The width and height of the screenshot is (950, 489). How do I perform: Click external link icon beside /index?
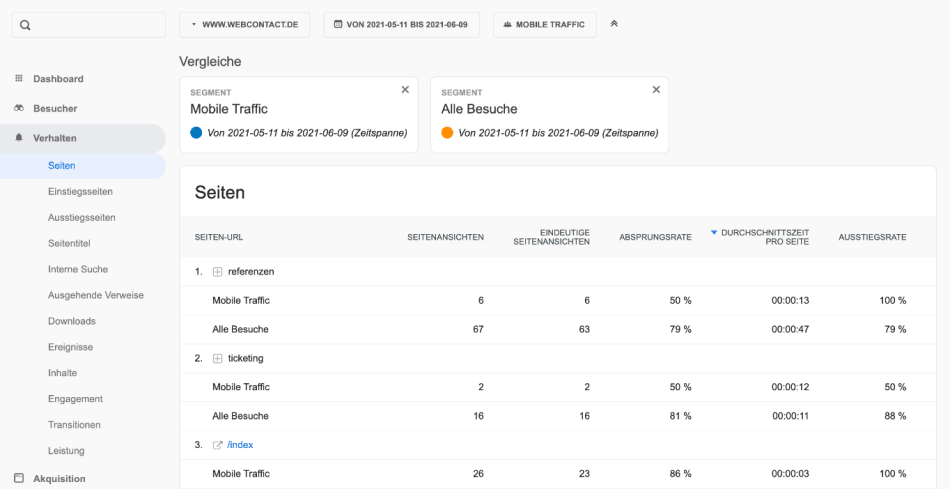218,445
